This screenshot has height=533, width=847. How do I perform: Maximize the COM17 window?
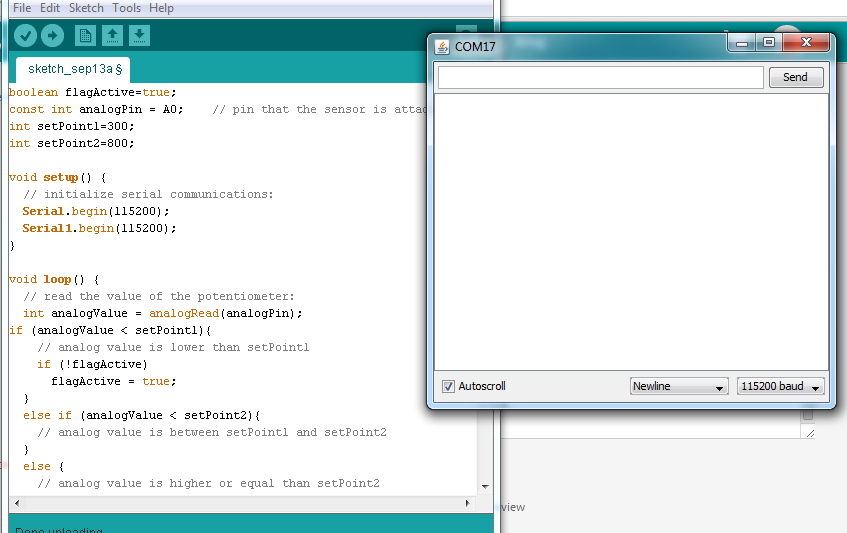769,43
